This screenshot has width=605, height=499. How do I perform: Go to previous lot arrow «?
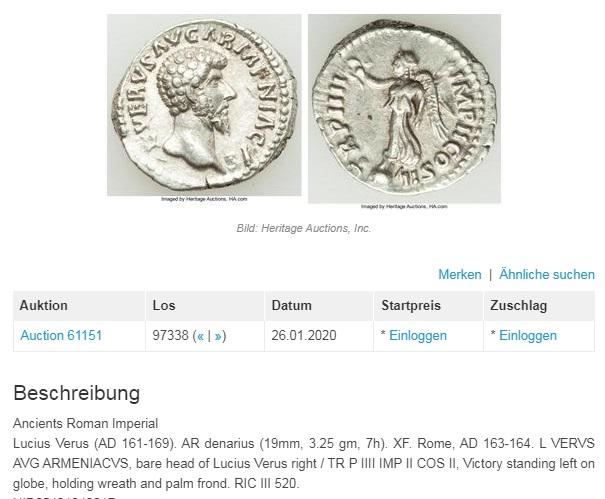click(200, 336)
